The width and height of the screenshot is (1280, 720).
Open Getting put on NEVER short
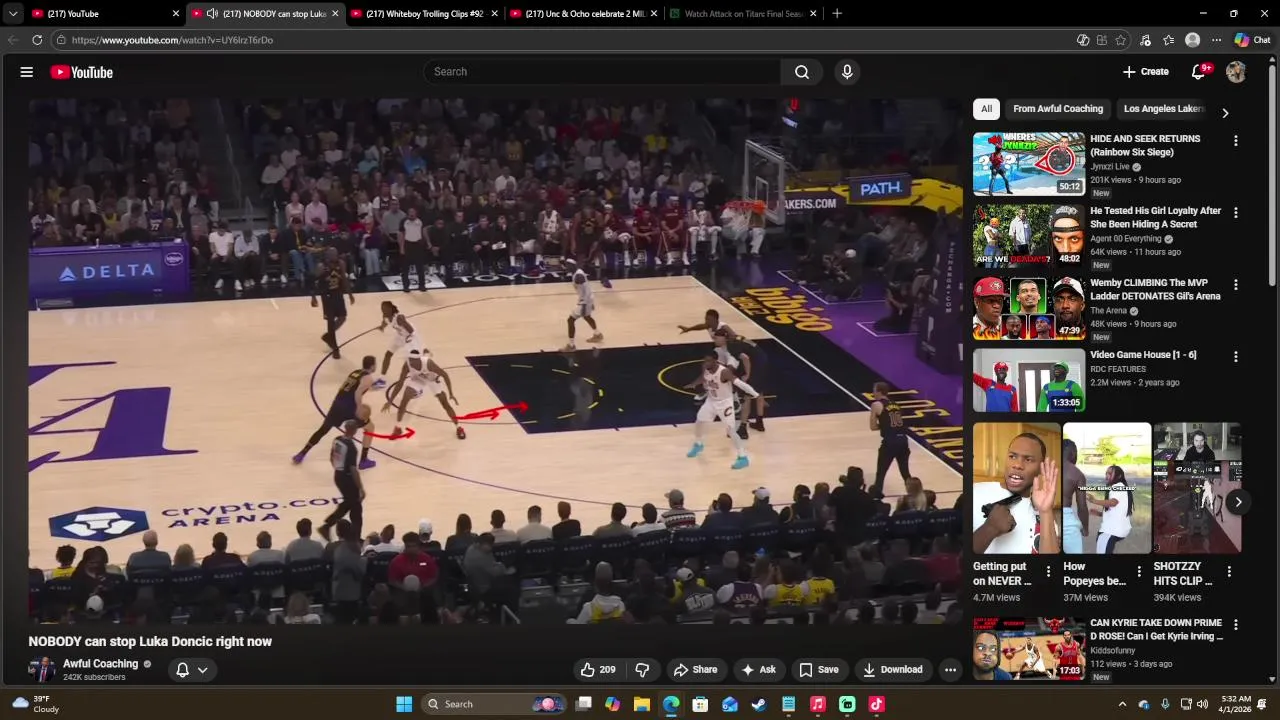pos(1016,488)
